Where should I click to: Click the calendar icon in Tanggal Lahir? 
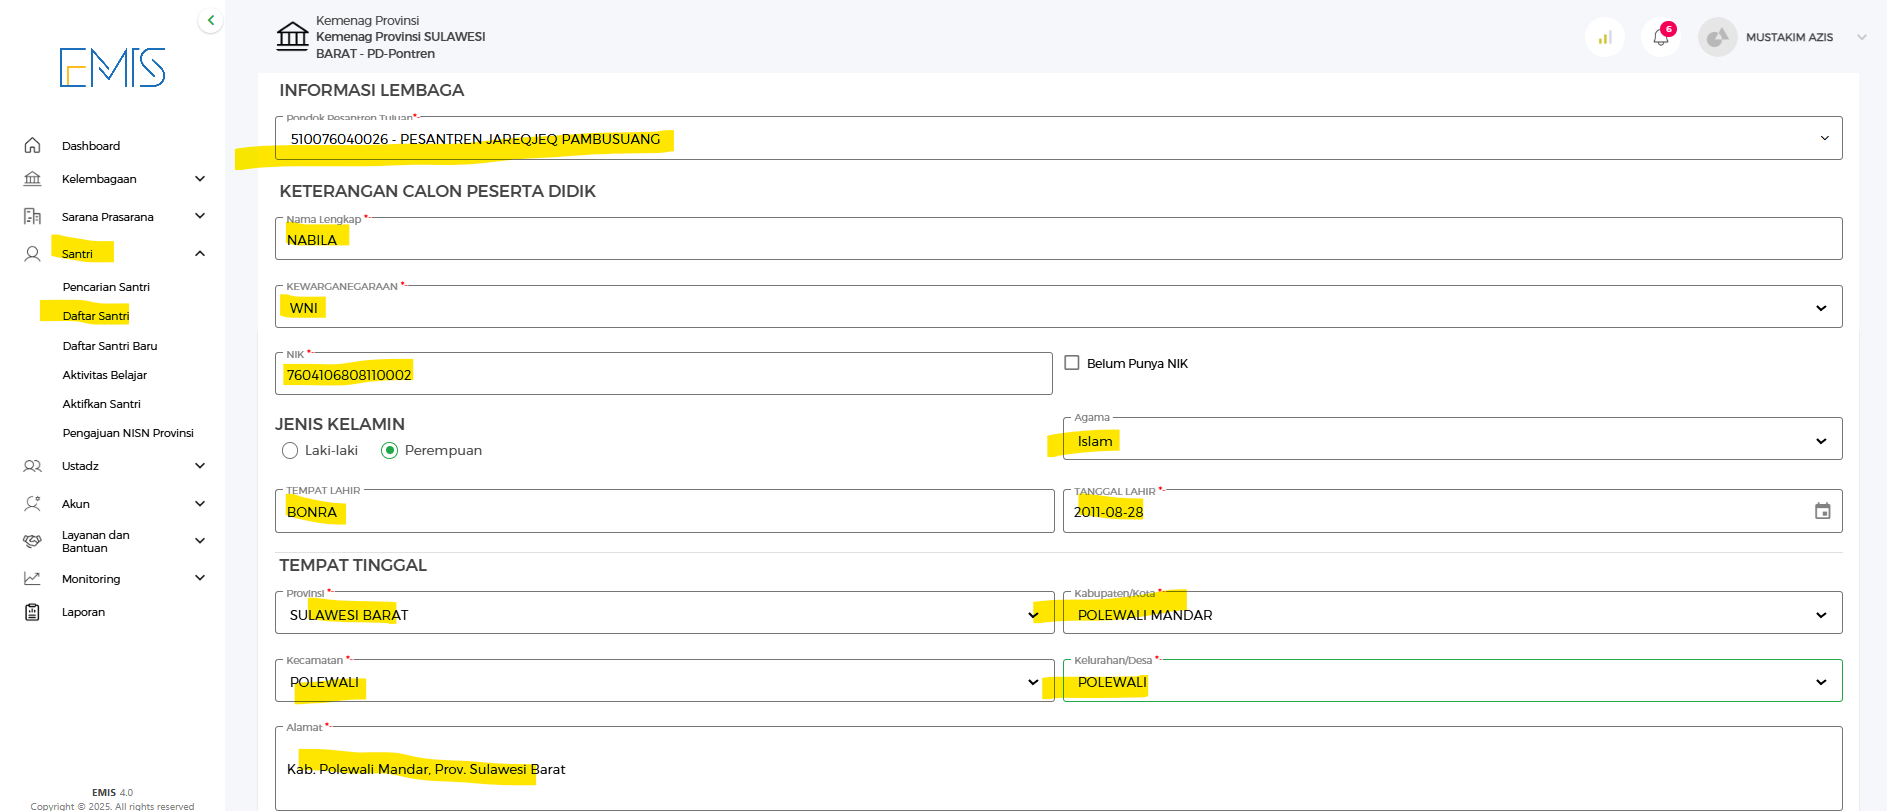[1822, 511]
